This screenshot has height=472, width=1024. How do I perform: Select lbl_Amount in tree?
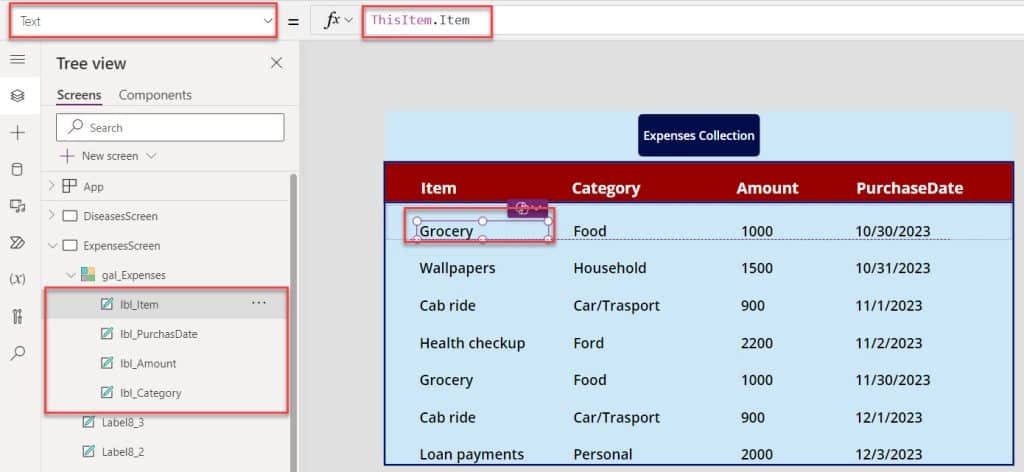pos(148,363)
